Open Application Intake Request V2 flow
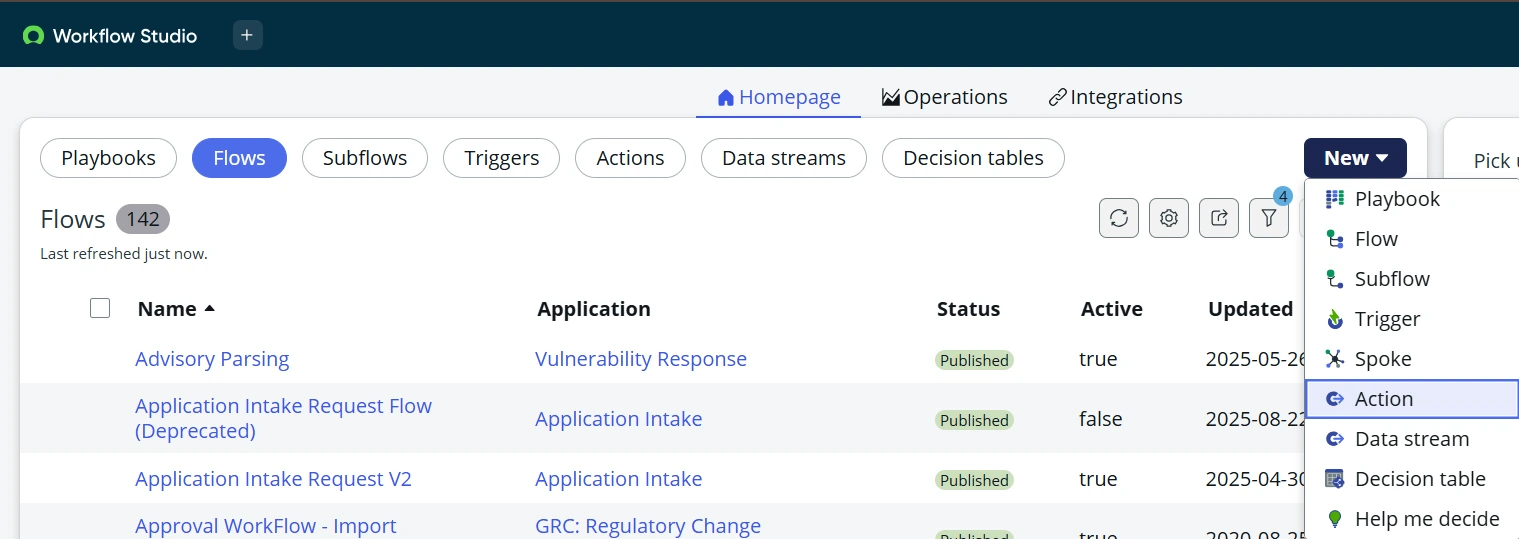The image size is (1519, 539). click(x=273, y=479)
